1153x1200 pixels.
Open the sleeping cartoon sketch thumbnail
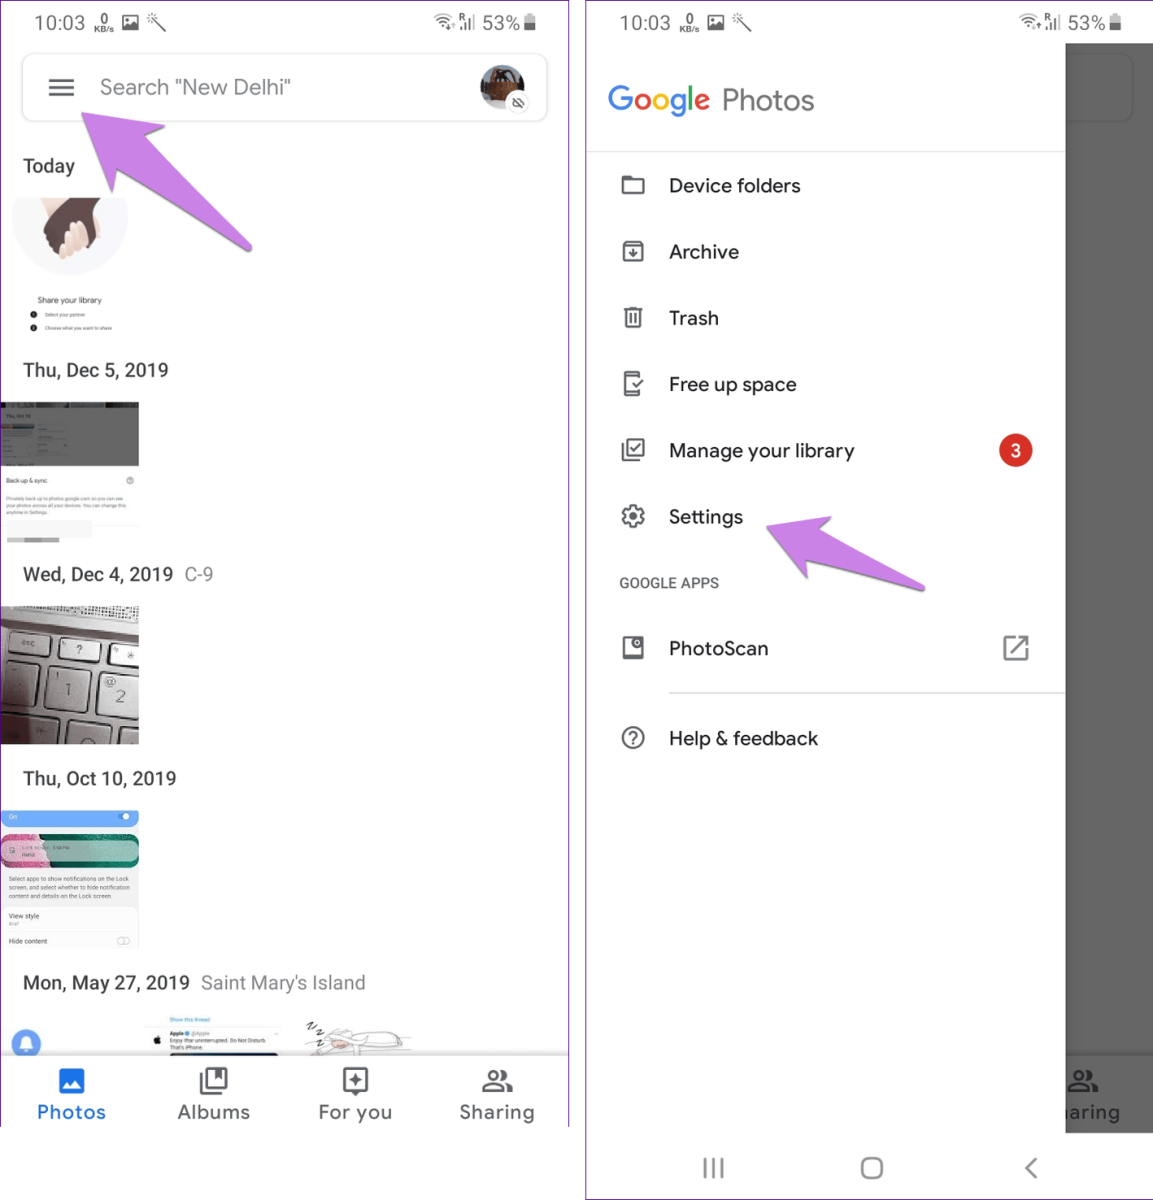click(356, 1037)
